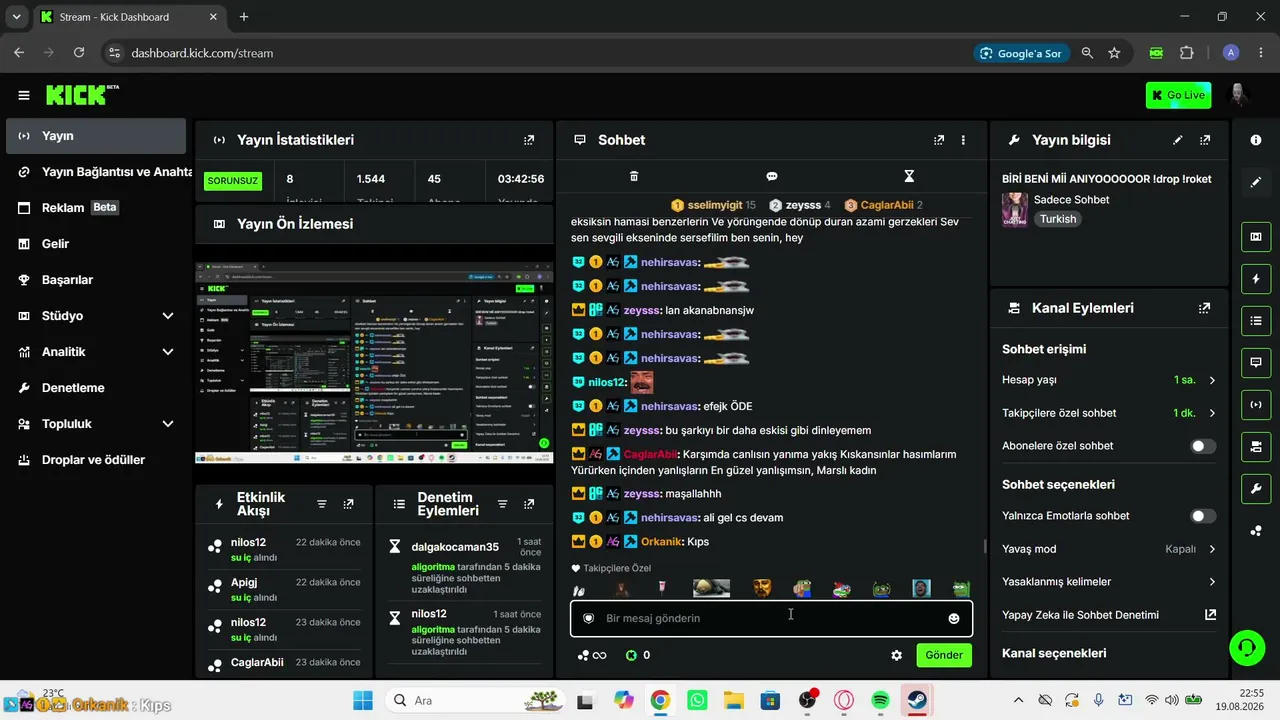Edit stream info with the pencil icon
This screenshot has height=720, width=1280.
point(1178,140)
